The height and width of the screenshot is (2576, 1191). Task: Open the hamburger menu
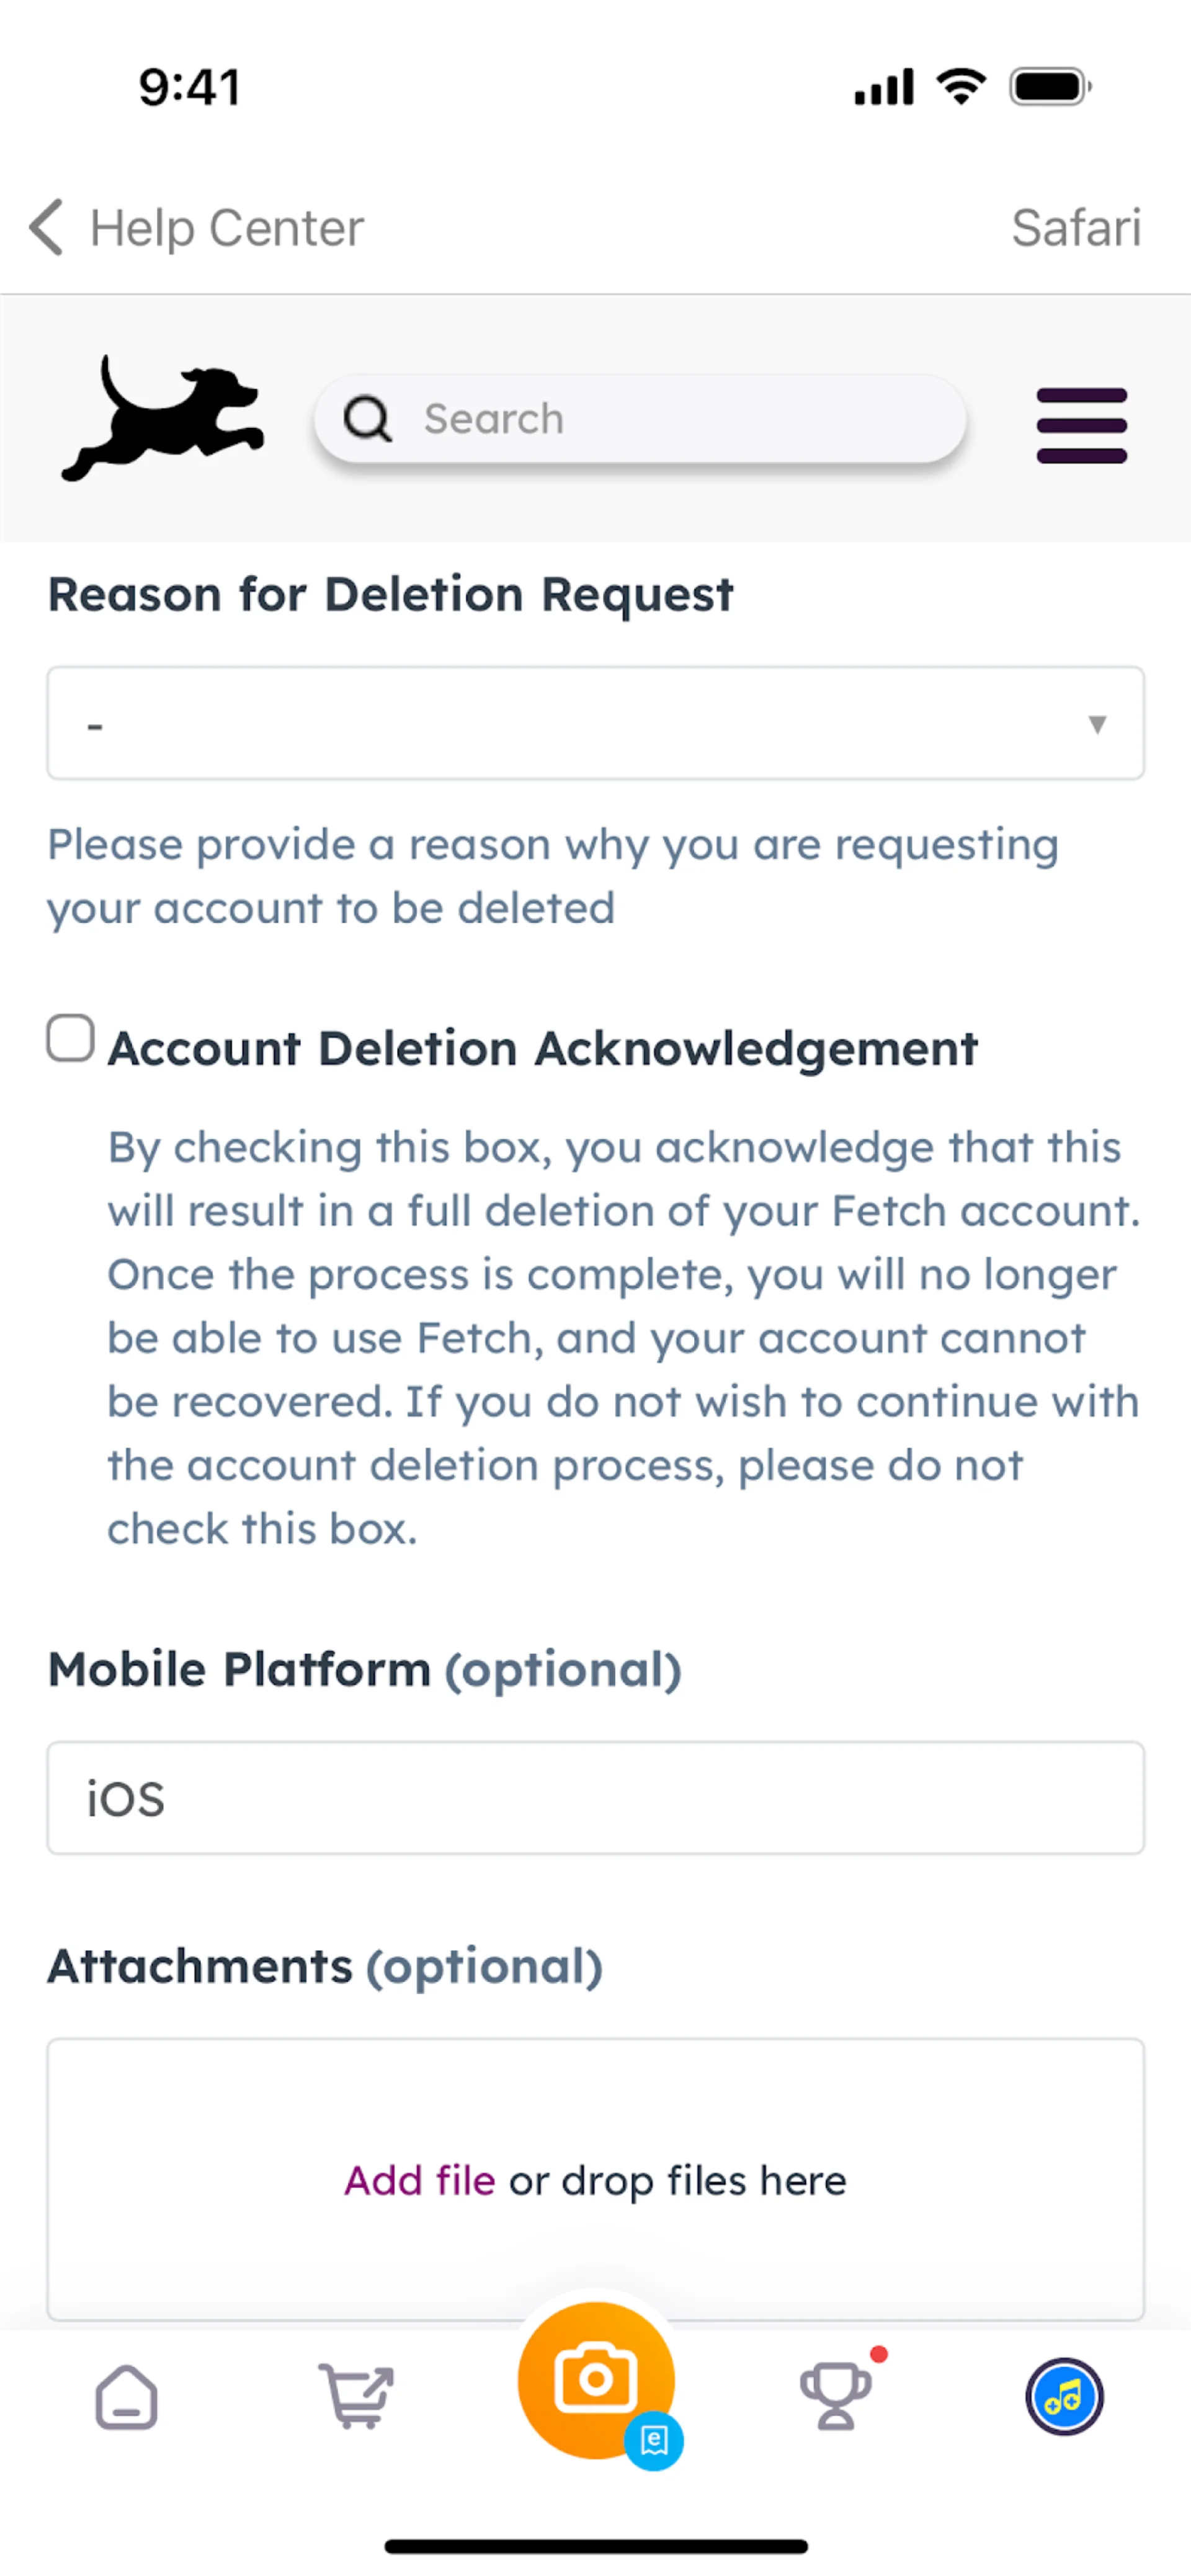pyautogui.click(x=1081, y=425)
